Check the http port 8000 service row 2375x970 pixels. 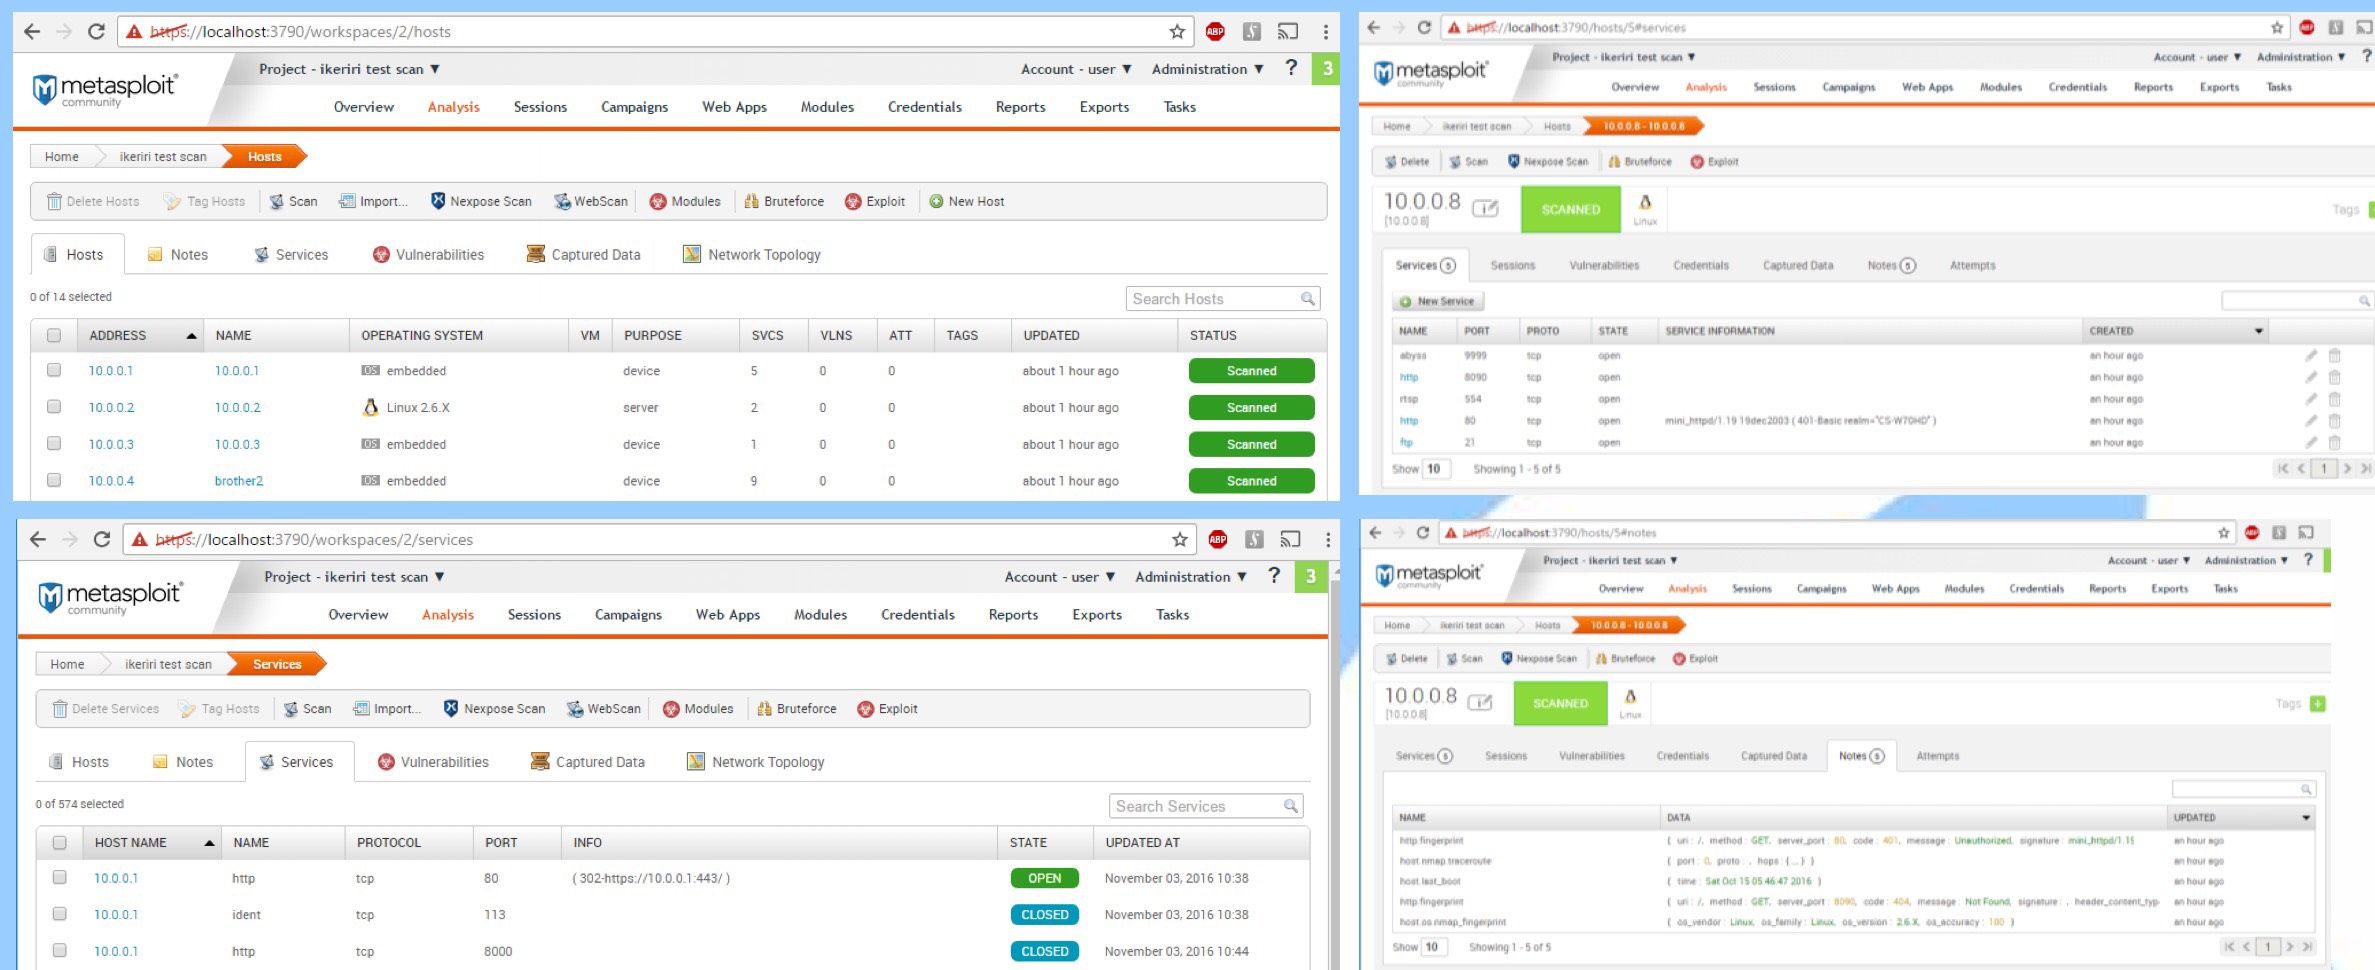click(60, 950)
